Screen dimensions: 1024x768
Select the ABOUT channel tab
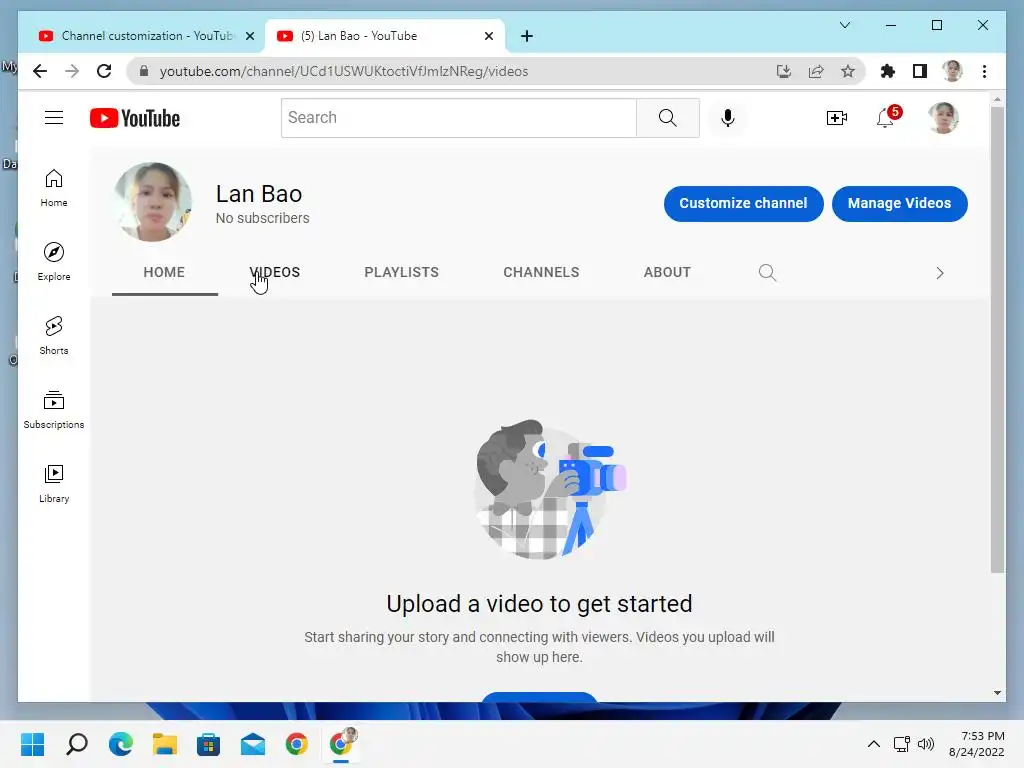(x=667, y=272)
